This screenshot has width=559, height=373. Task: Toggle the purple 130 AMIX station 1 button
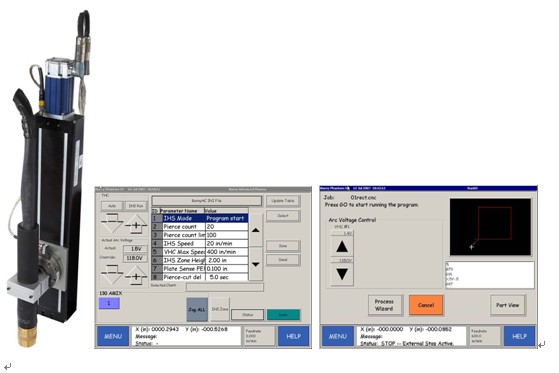pos(109,303)
